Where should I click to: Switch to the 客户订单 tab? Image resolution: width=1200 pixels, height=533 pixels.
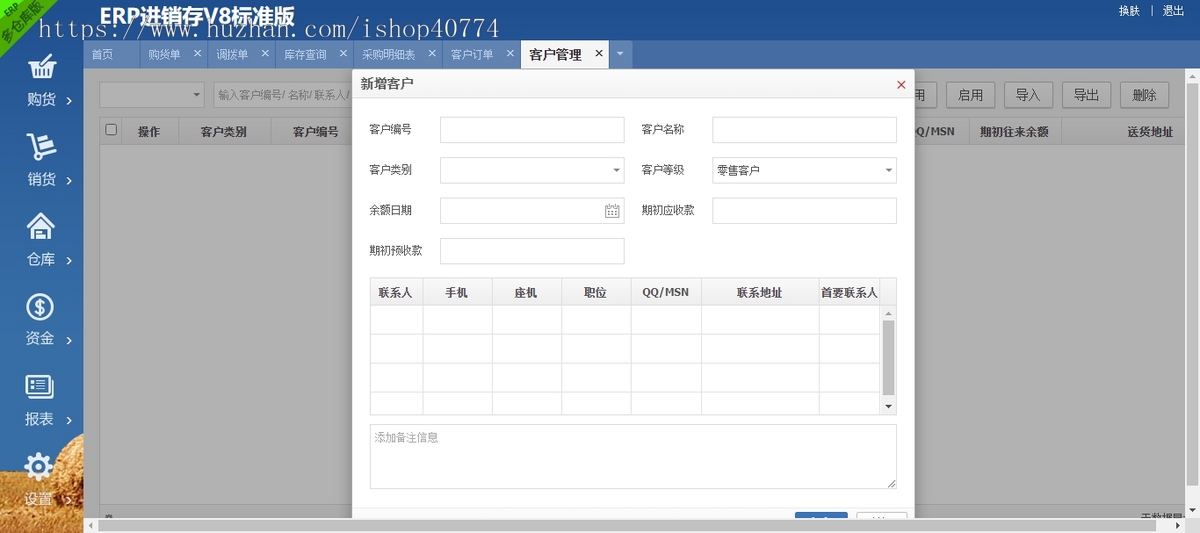point(472,55)
